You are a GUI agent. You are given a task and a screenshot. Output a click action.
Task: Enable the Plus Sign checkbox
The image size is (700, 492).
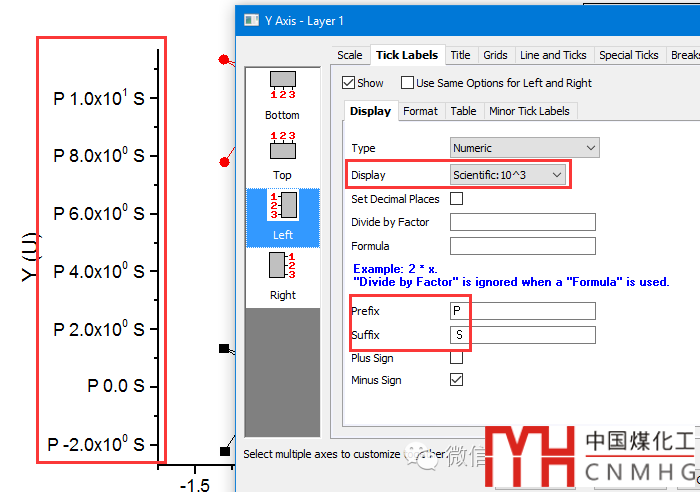456,358
